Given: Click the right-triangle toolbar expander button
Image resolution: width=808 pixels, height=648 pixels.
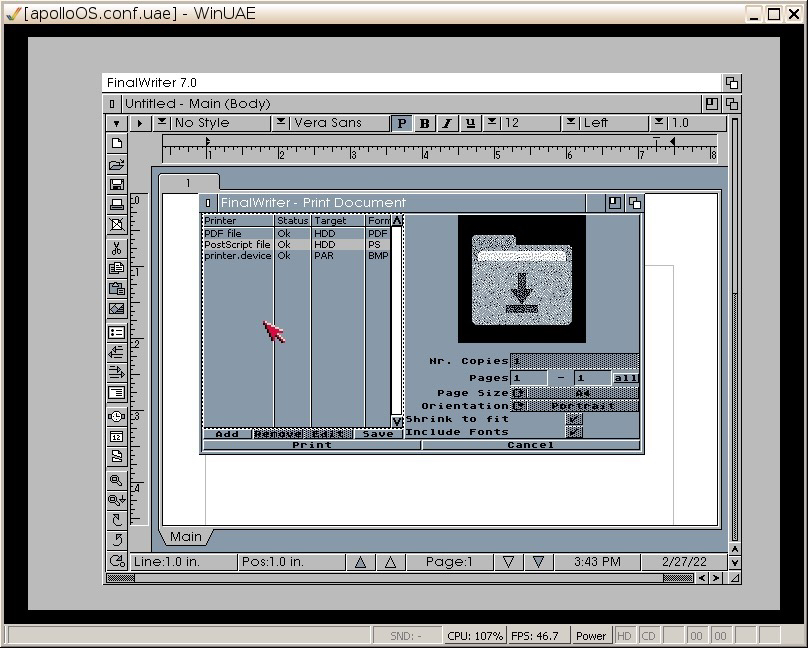Looking at the screenshot, I should tap(140, 123).
